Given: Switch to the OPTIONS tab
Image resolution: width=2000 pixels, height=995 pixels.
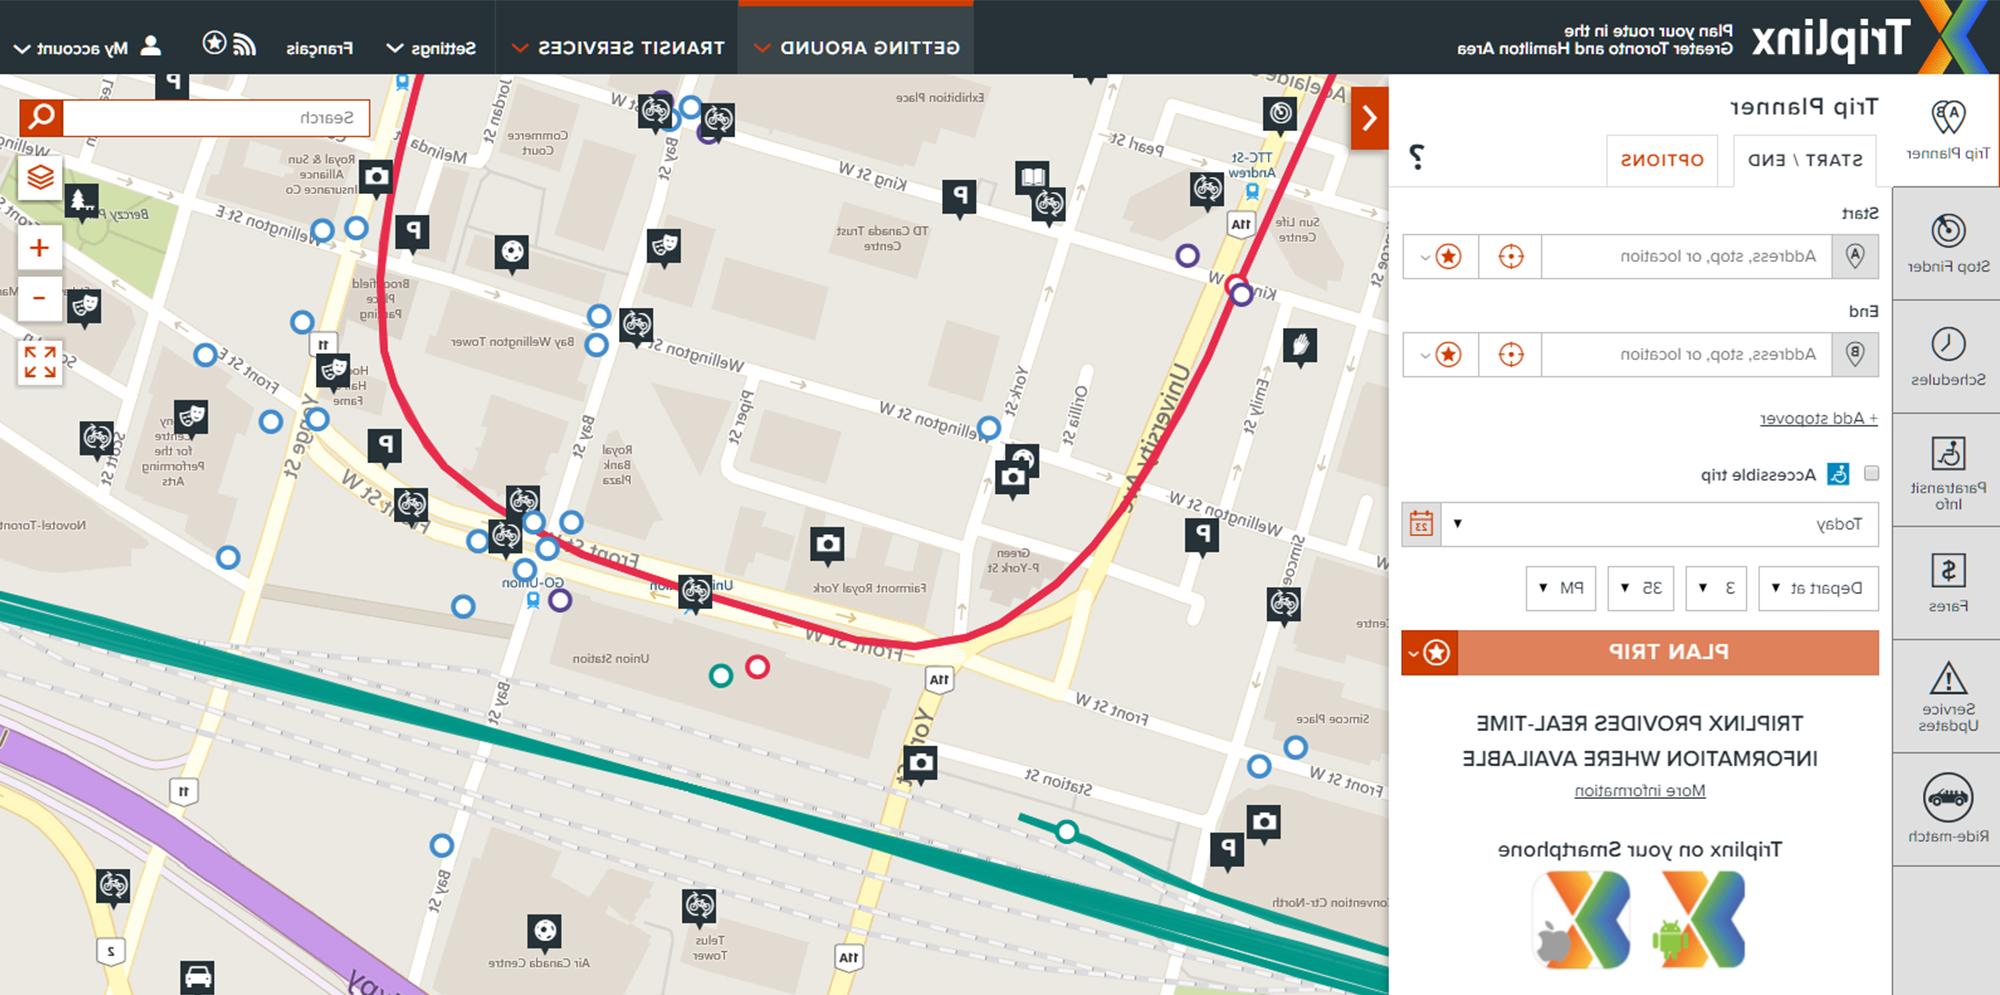Looking at the screenshot, I should [x=1662, y=160].
